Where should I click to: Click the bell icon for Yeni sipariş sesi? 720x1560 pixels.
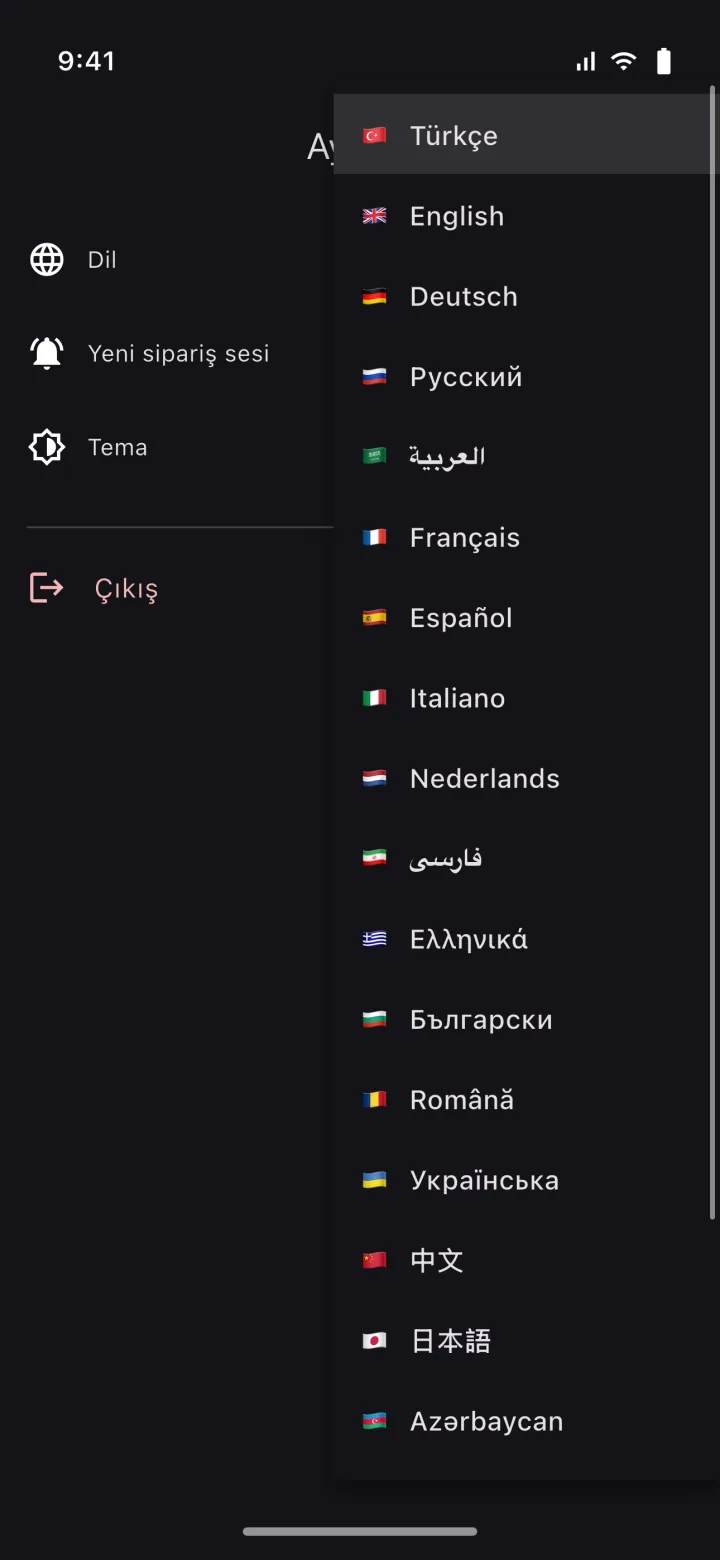click(47, 353)
